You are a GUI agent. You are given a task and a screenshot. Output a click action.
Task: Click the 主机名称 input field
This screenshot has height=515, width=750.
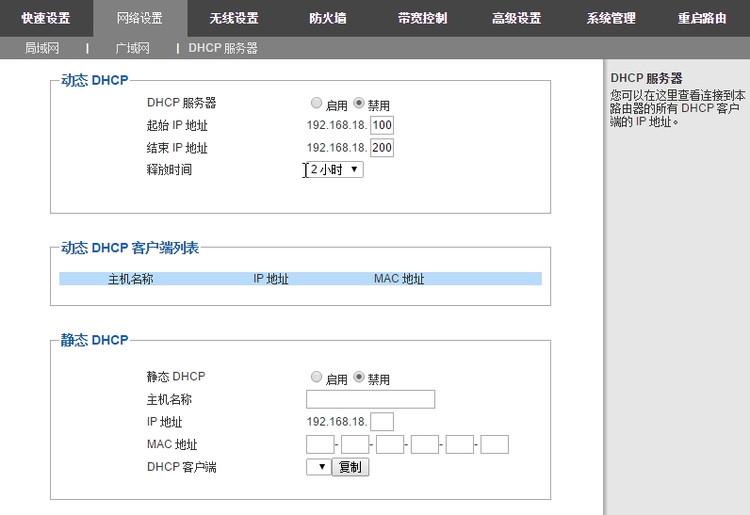pyautogui.click(x=371, y=399)
